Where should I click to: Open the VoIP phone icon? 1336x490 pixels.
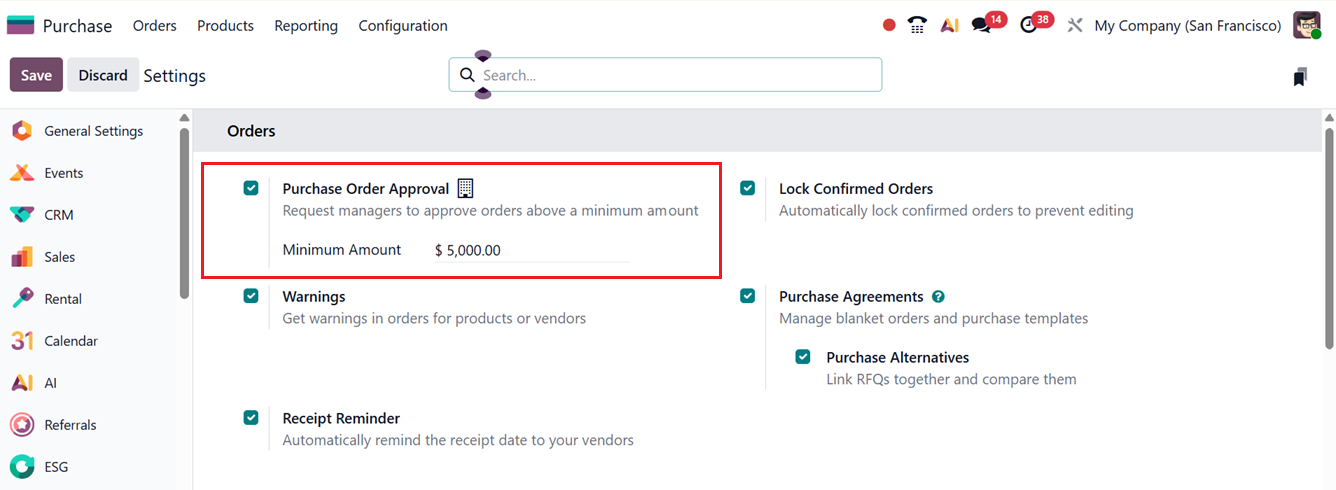coord(917,26)
